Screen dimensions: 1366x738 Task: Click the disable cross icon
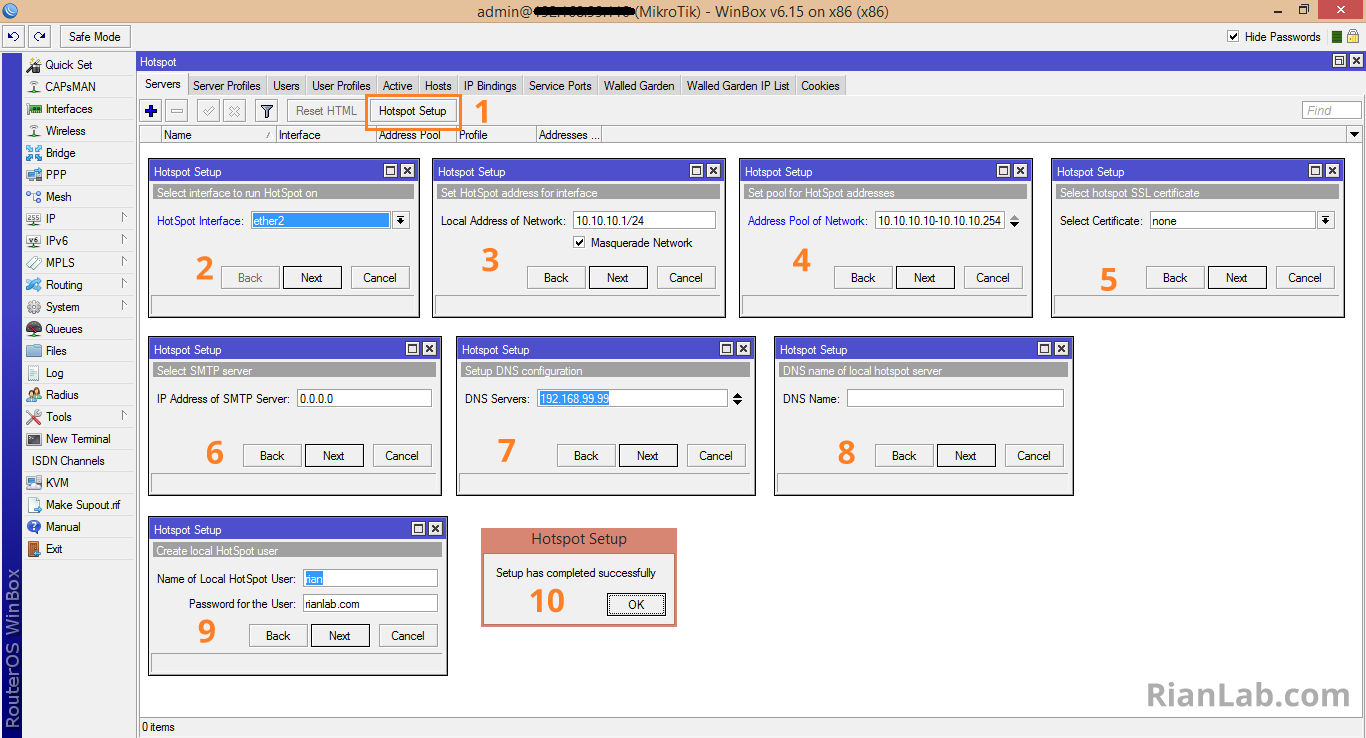(233, 111)
